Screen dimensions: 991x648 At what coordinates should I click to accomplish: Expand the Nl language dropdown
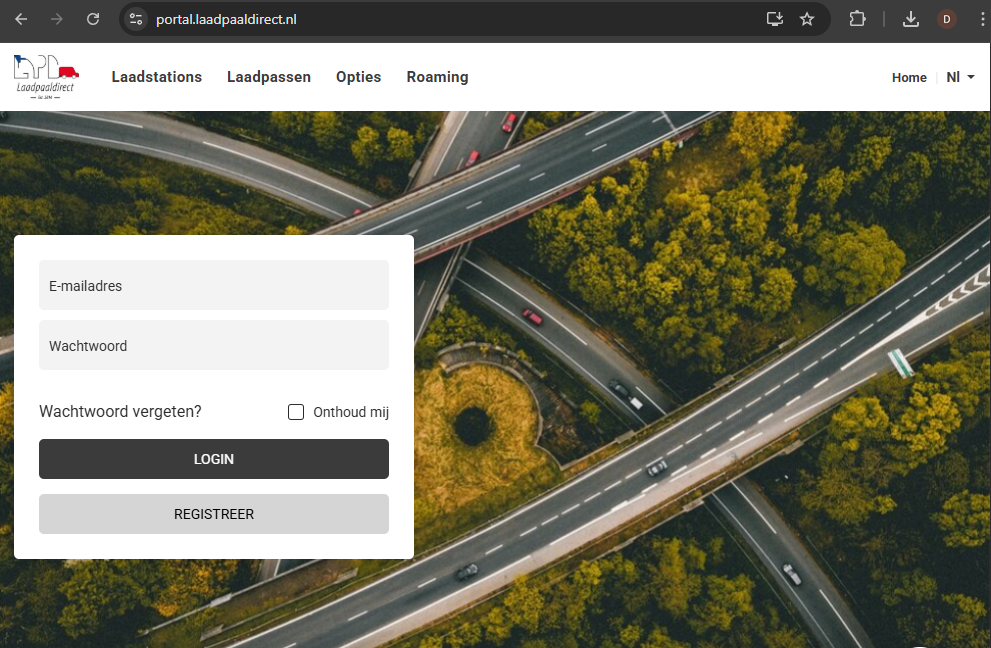960,77
